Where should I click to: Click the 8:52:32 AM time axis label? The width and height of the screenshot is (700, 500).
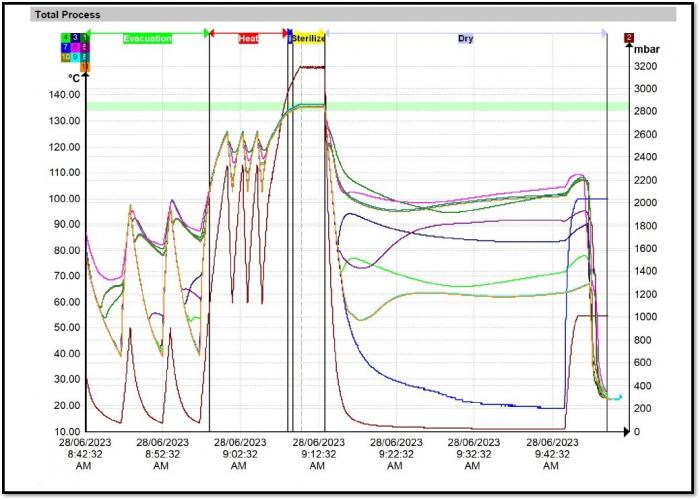tap(162, 454)
